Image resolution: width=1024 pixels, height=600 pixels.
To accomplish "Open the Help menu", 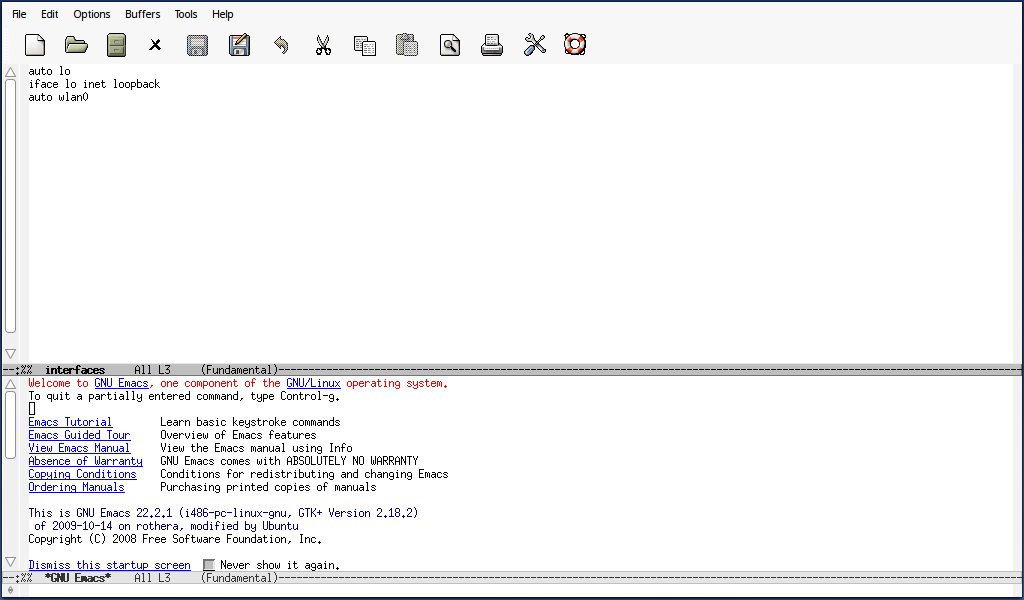I will pyautogui.click(x=223, y=14).
